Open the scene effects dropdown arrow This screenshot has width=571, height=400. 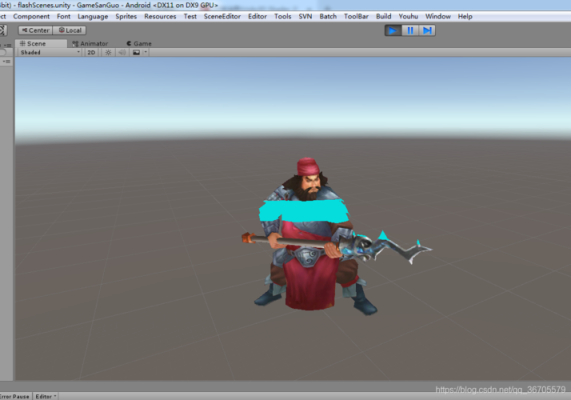(145, 52)
